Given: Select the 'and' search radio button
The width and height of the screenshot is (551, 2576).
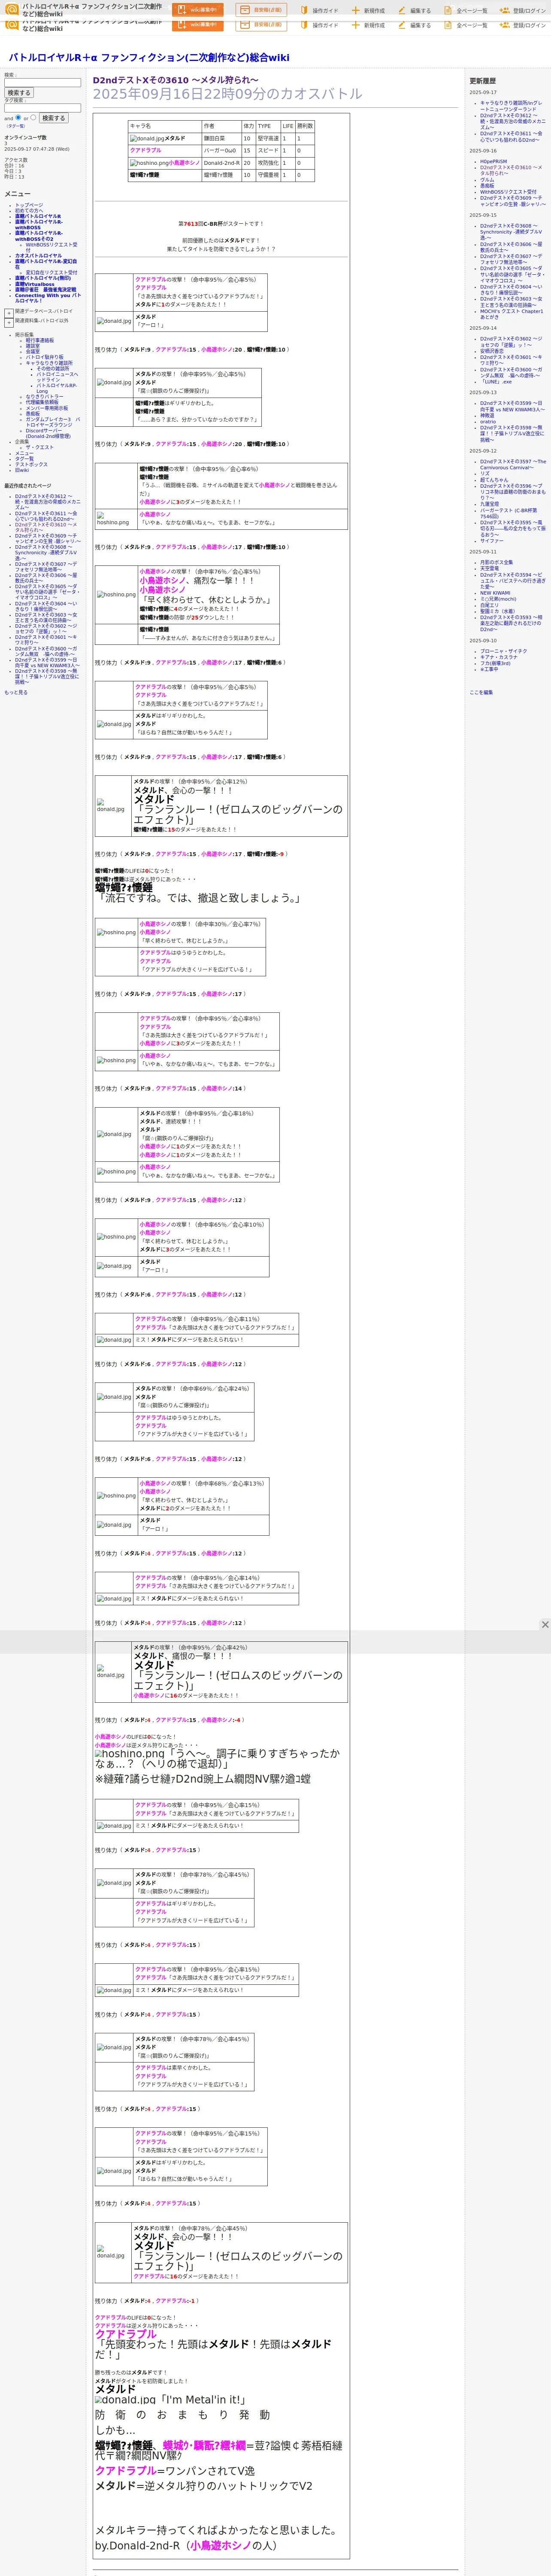Looking at the screenshot, I should click(x=18, y=117).
